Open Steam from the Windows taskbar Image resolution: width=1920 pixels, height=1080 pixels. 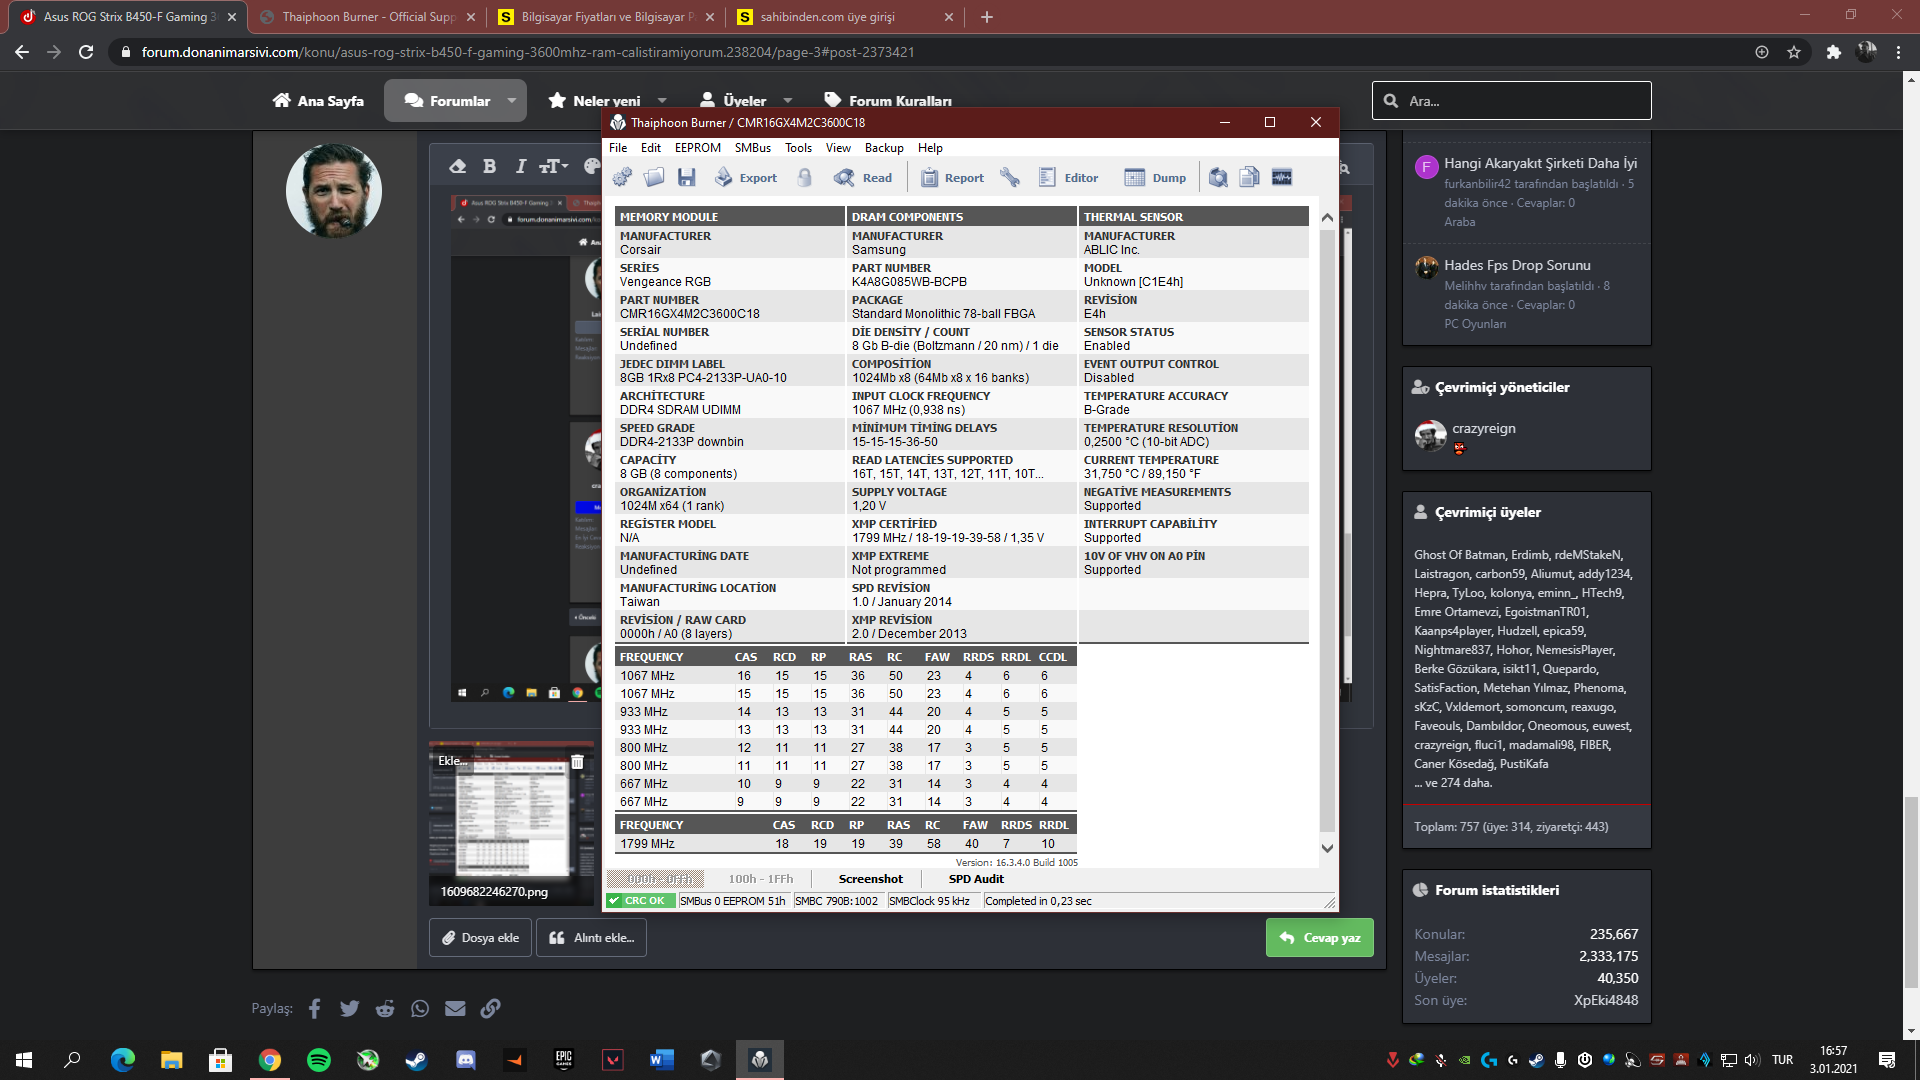point(417,1060)
